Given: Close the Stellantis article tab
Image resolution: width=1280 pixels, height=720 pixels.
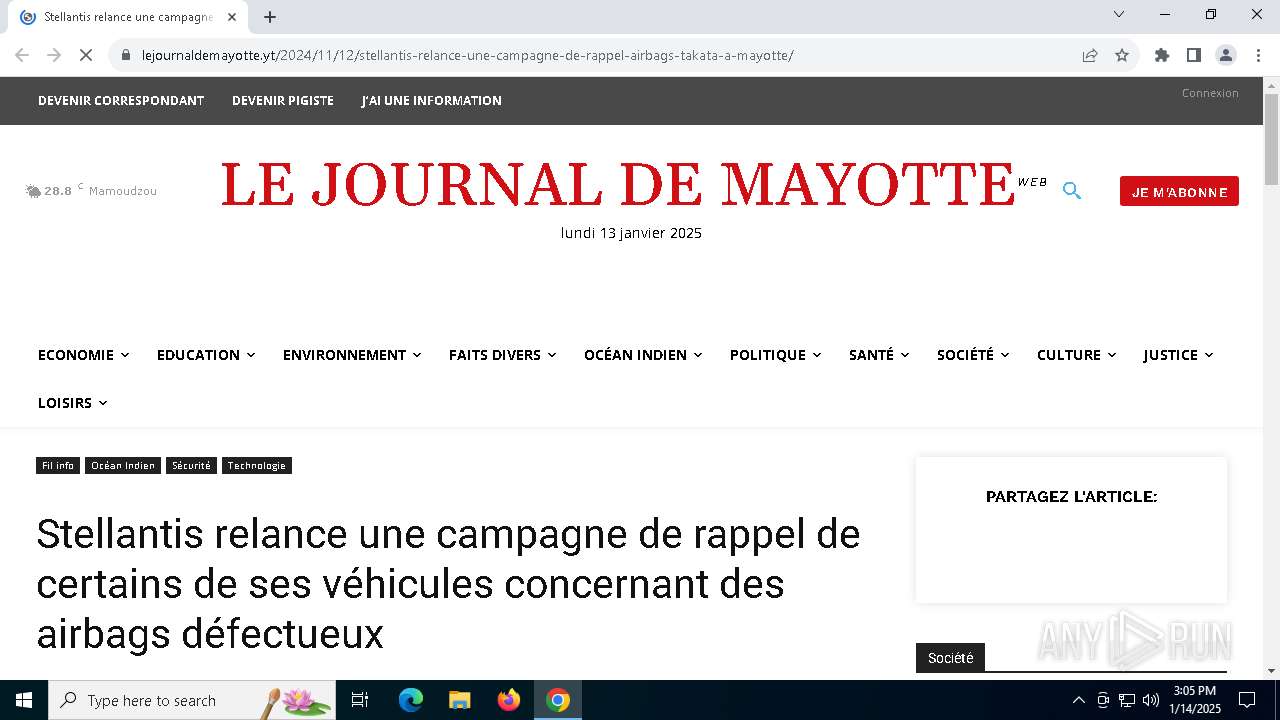Looking at the screenshot, I should coord(232,17).
